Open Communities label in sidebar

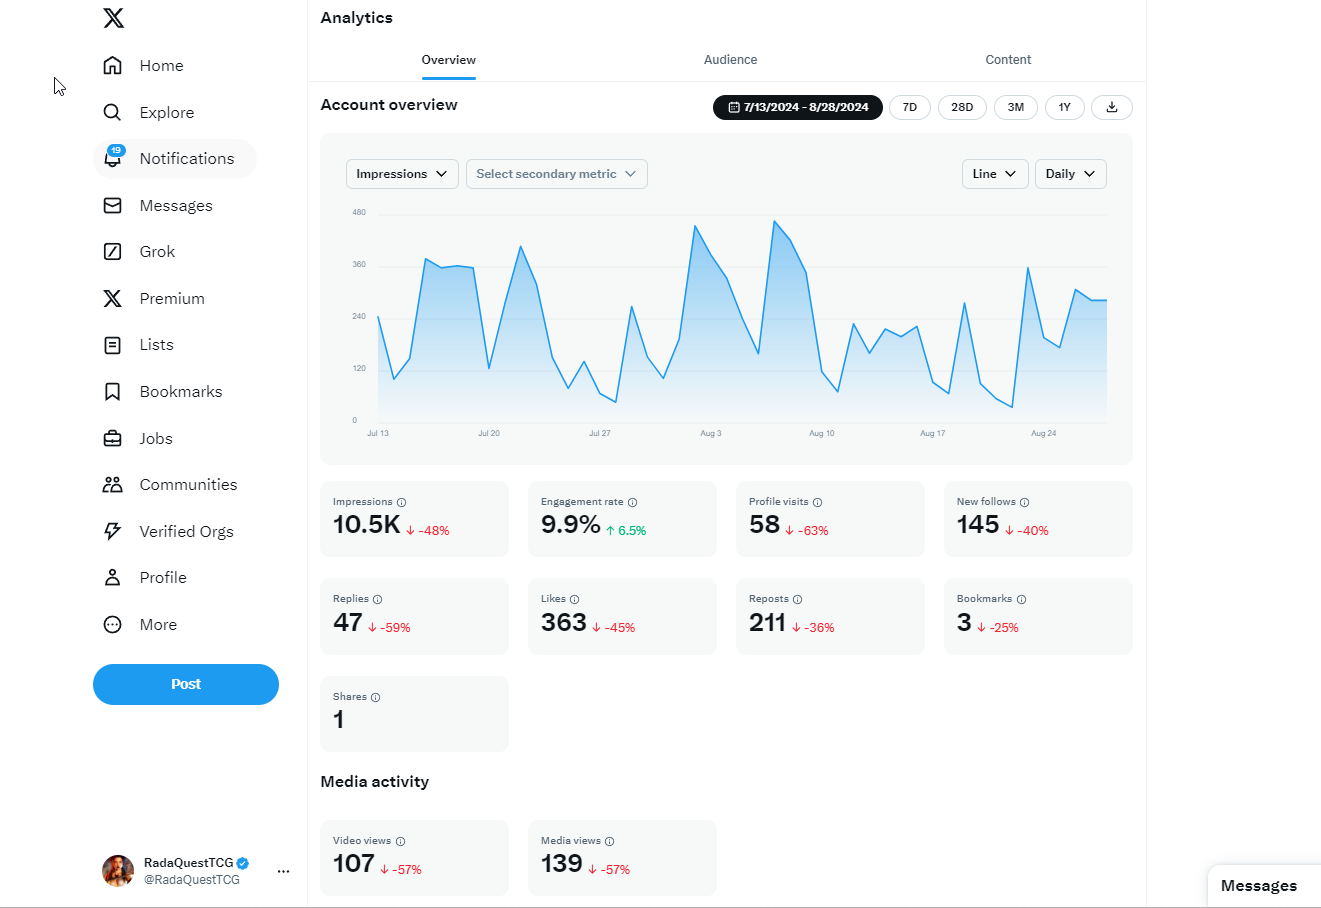189,485
